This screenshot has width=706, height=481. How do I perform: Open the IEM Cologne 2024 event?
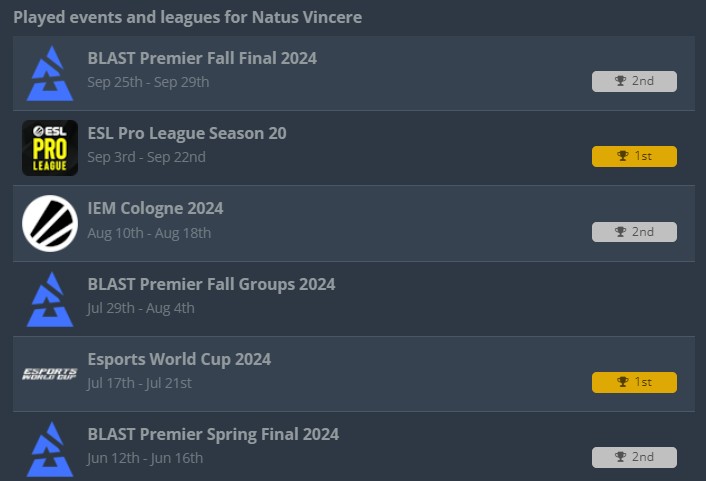coord(155,208)
